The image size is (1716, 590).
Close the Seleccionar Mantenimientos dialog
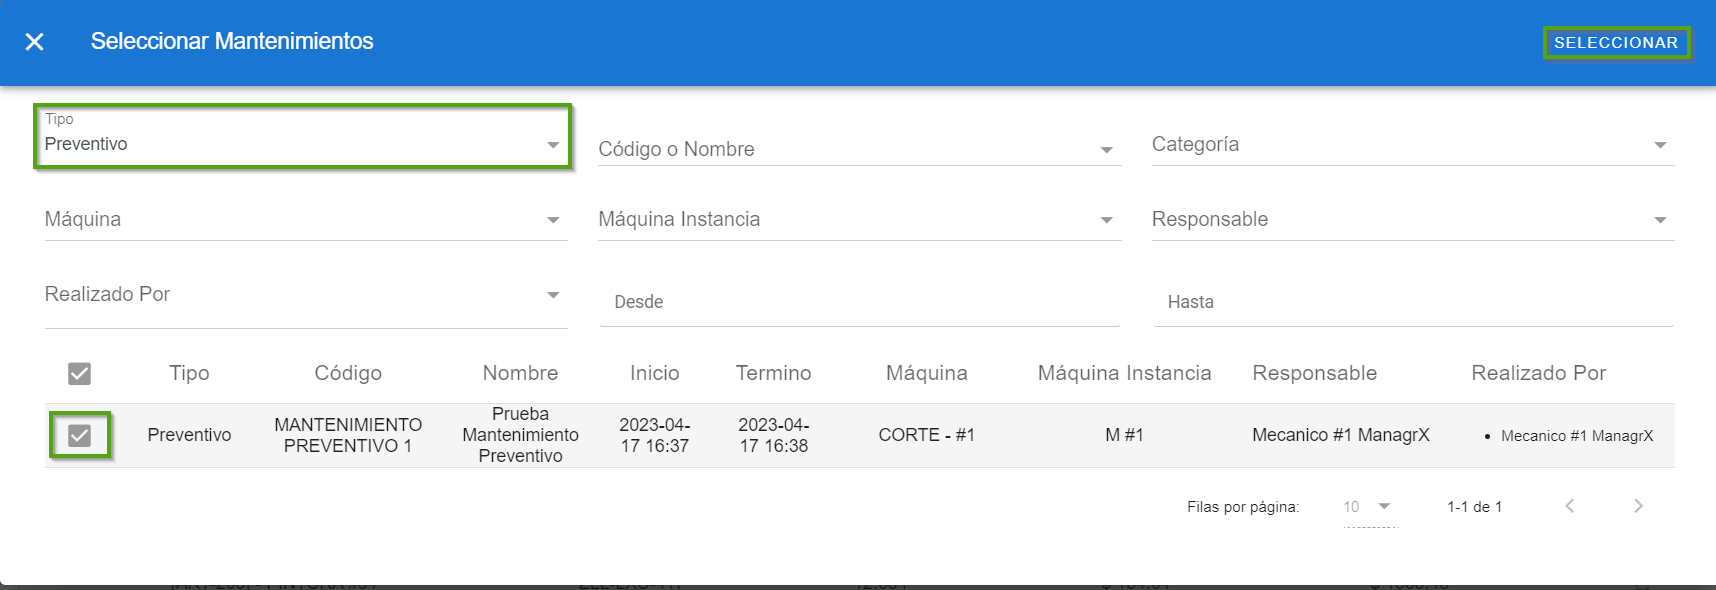tap(34, 41)
